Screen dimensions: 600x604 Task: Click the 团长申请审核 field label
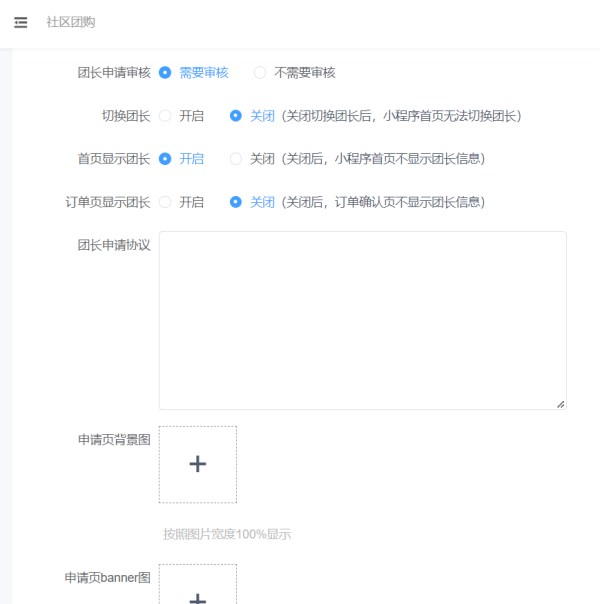point(114,73)
